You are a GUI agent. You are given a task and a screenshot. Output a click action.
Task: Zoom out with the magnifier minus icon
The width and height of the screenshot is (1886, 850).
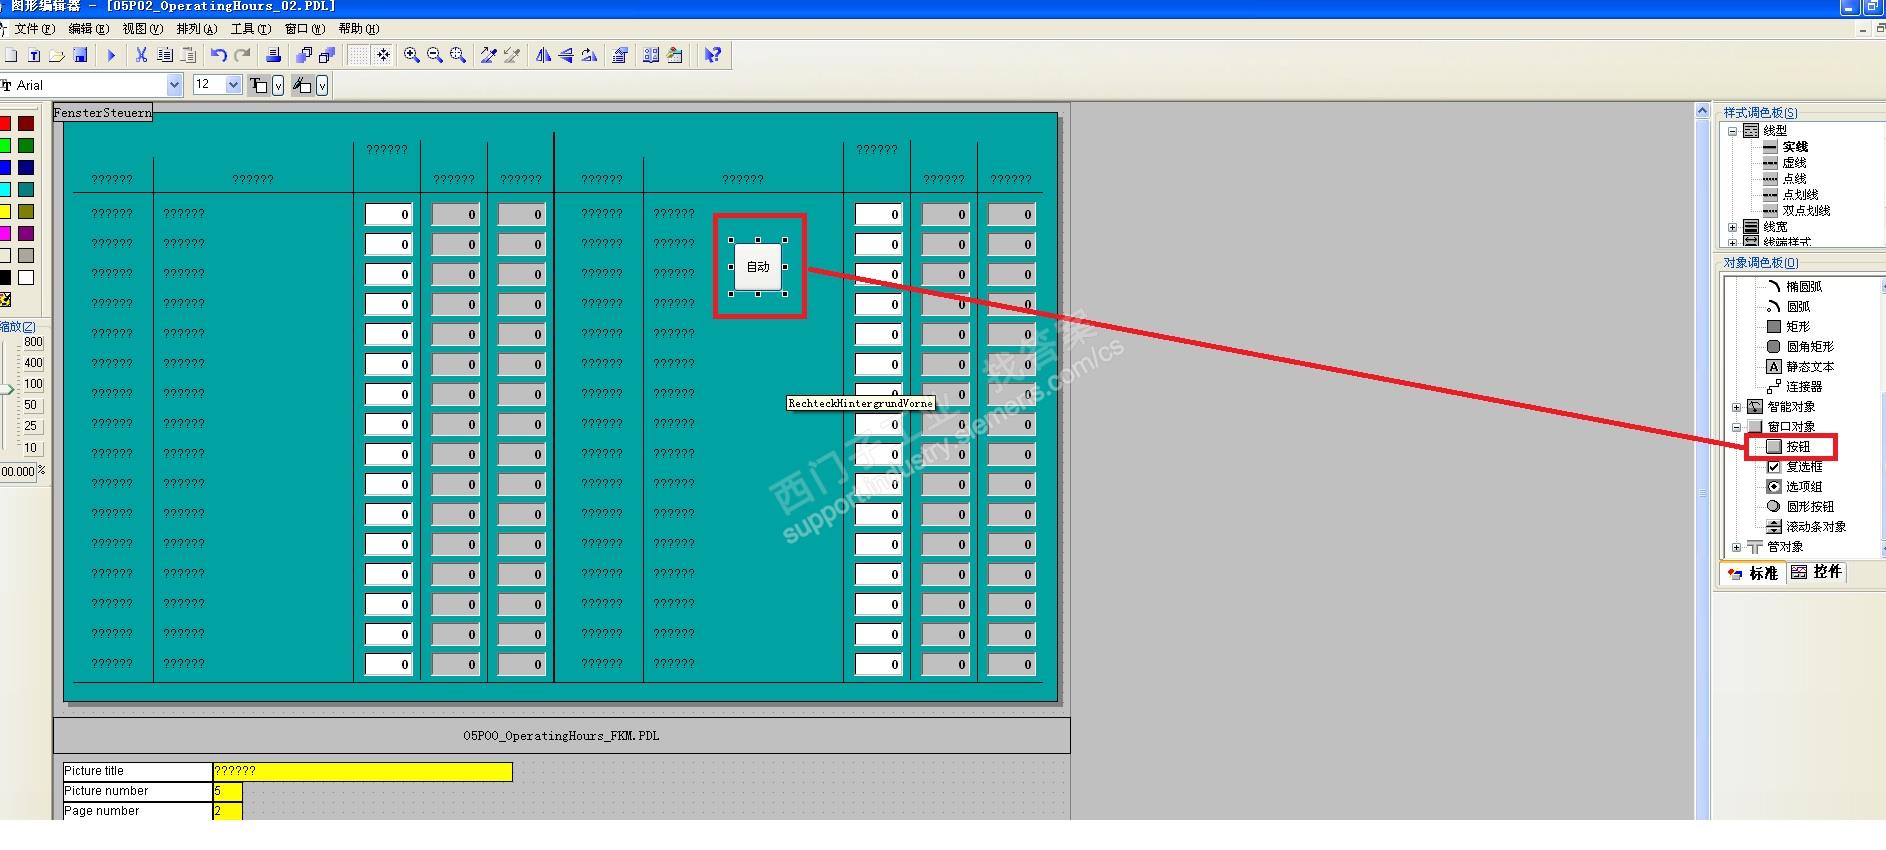[x=434, y=56]
